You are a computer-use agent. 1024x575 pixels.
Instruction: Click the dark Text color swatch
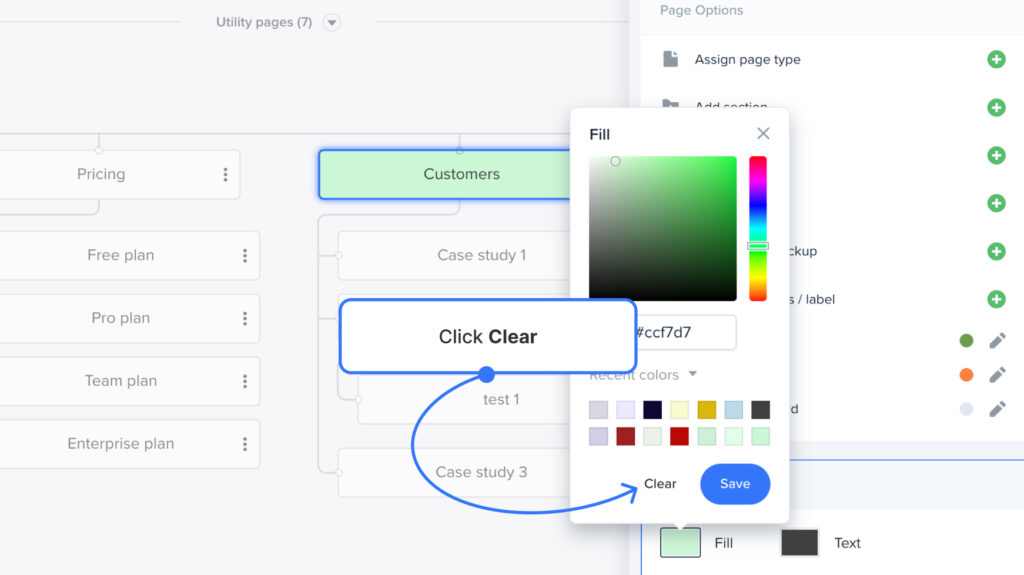coord(799,542)
